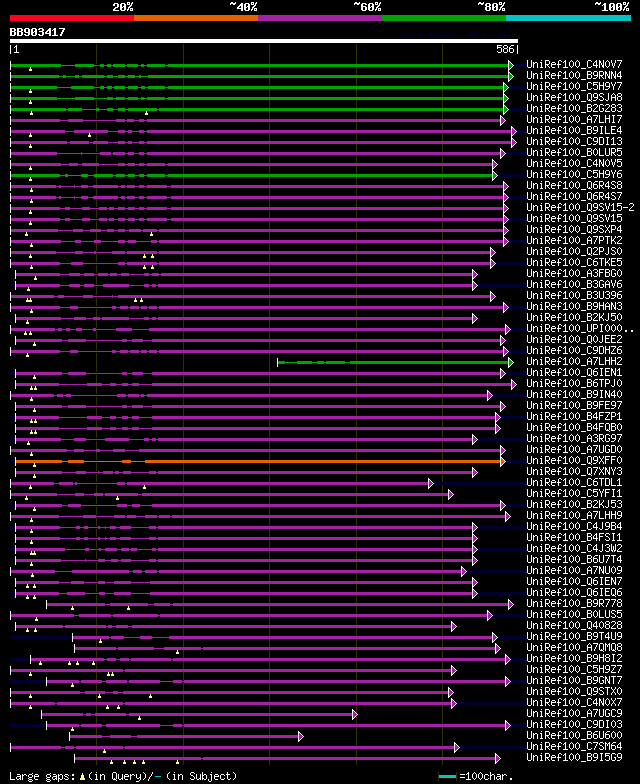Image resolution: width=640 pixels, height=784 pixels.
Task: Click the arrowhead ending the A7NU09 alignment
Action: 464,572
